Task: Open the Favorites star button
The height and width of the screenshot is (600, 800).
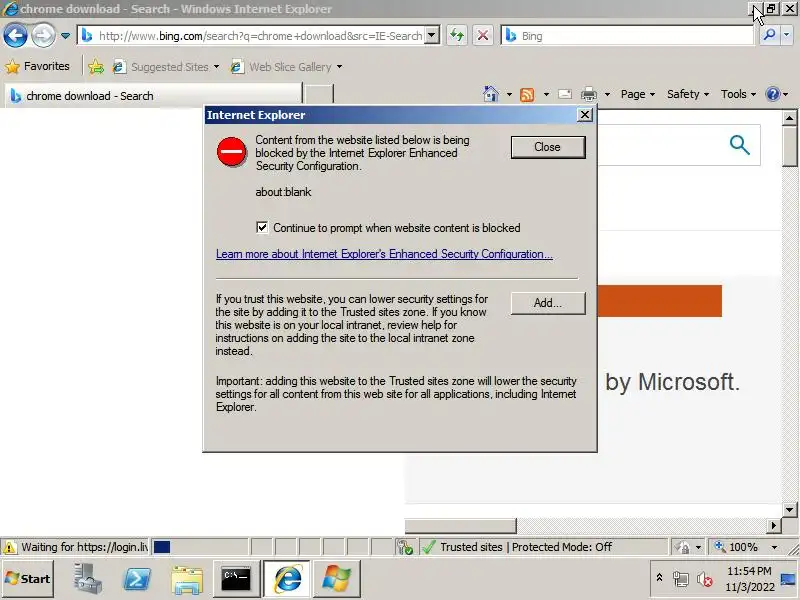Action: click(37, 66)
